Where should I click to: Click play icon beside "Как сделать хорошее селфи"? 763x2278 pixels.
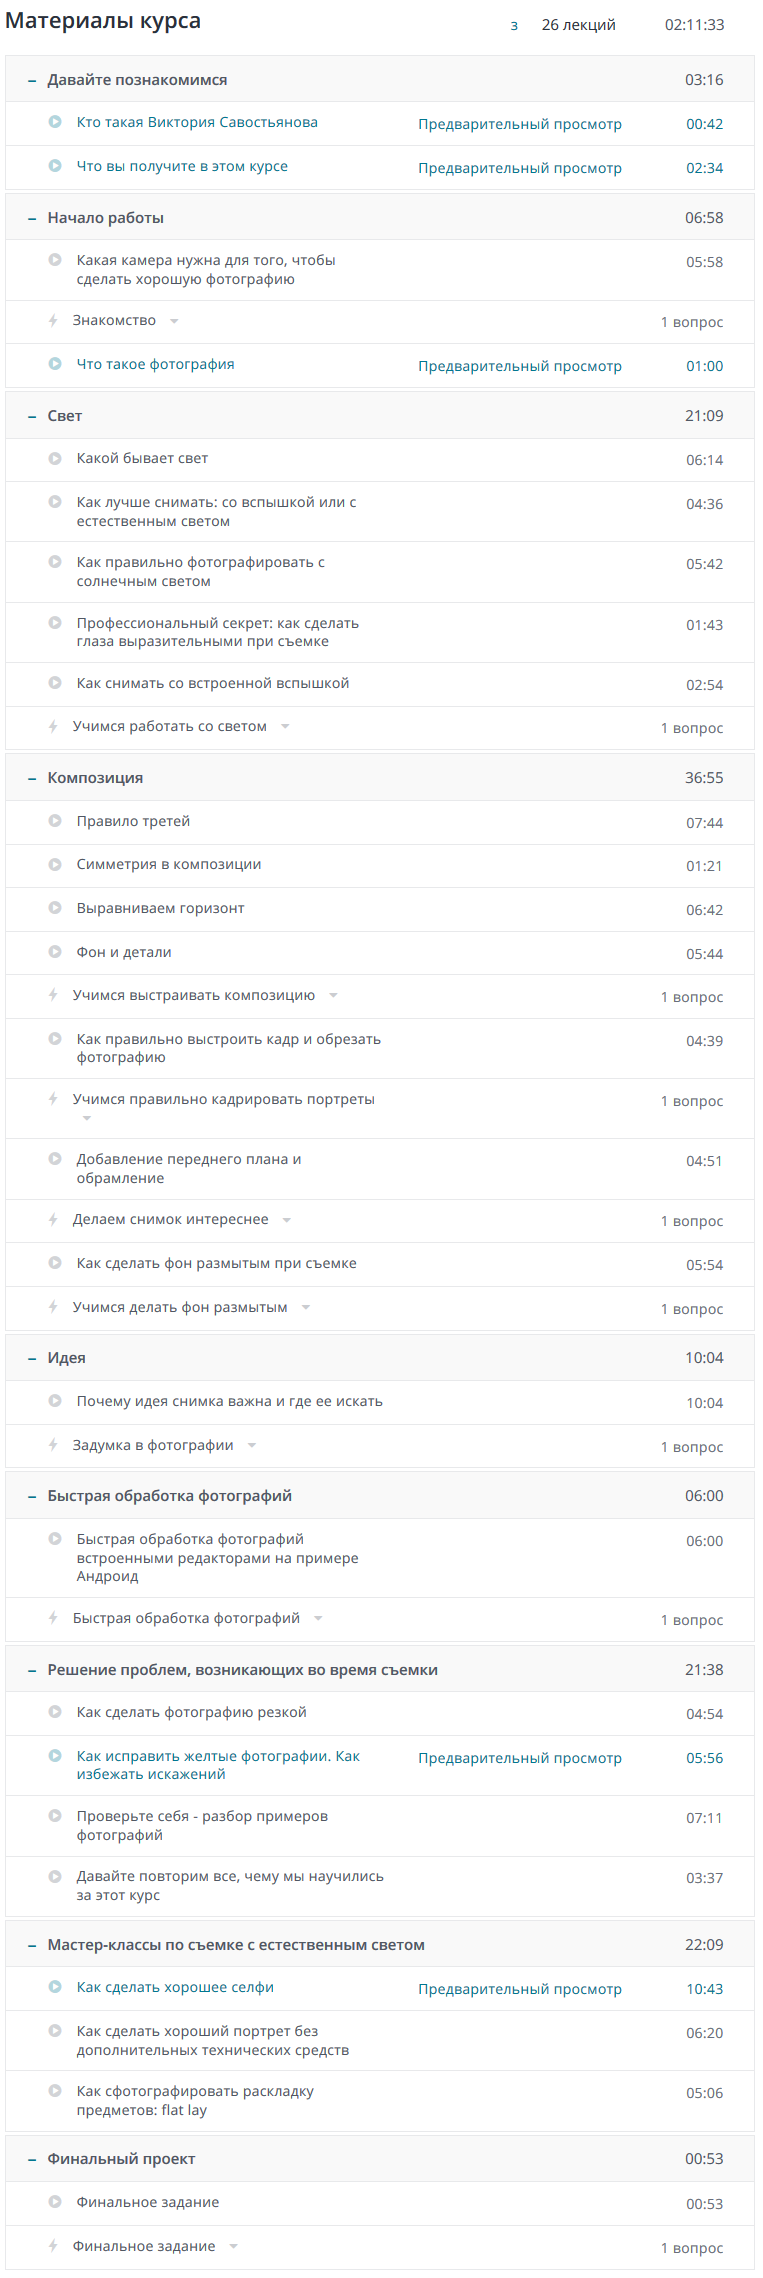coord(55,1987)
